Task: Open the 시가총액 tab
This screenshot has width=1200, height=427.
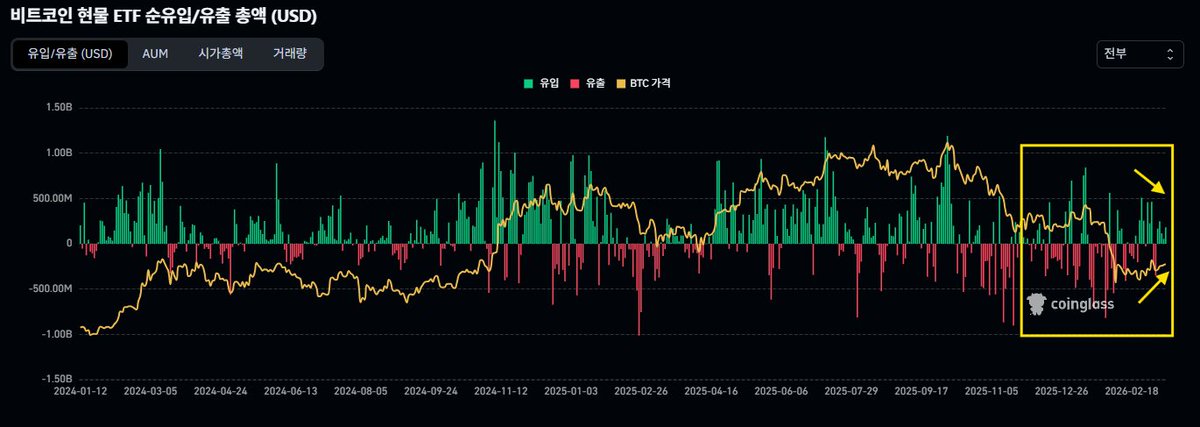Action: click(220, 54)
